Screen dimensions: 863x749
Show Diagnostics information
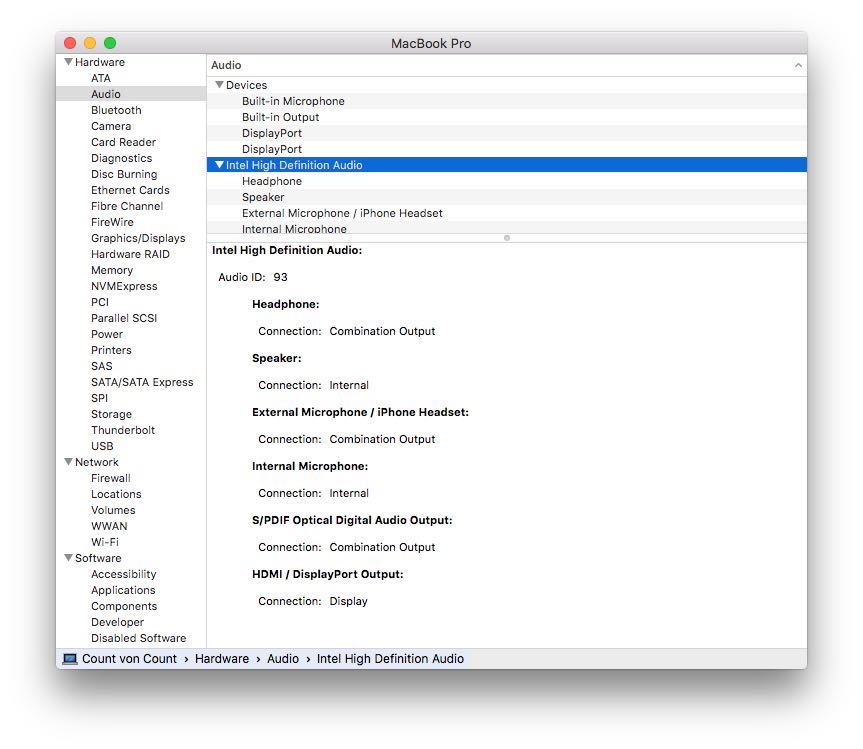[x=122, y=158]
